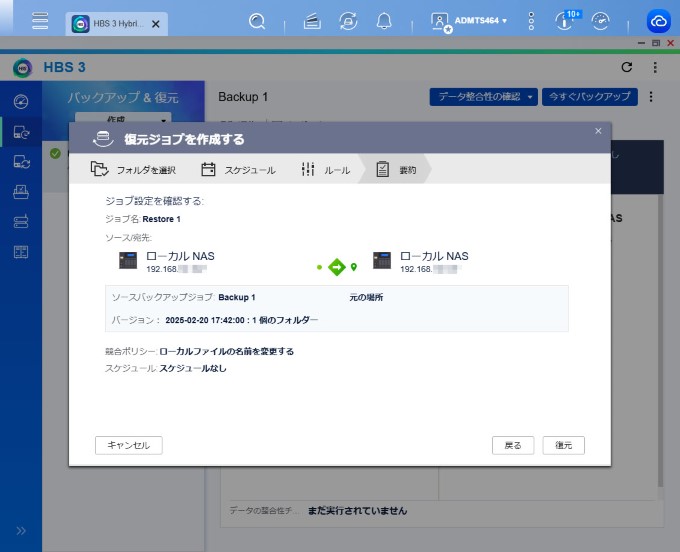Click the green arrow direction icon
The image size is (680, 552).
337,267
